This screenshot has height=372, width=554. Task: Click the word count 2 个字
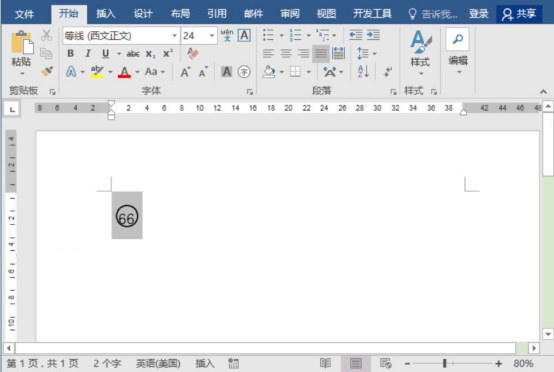(107, 363)
